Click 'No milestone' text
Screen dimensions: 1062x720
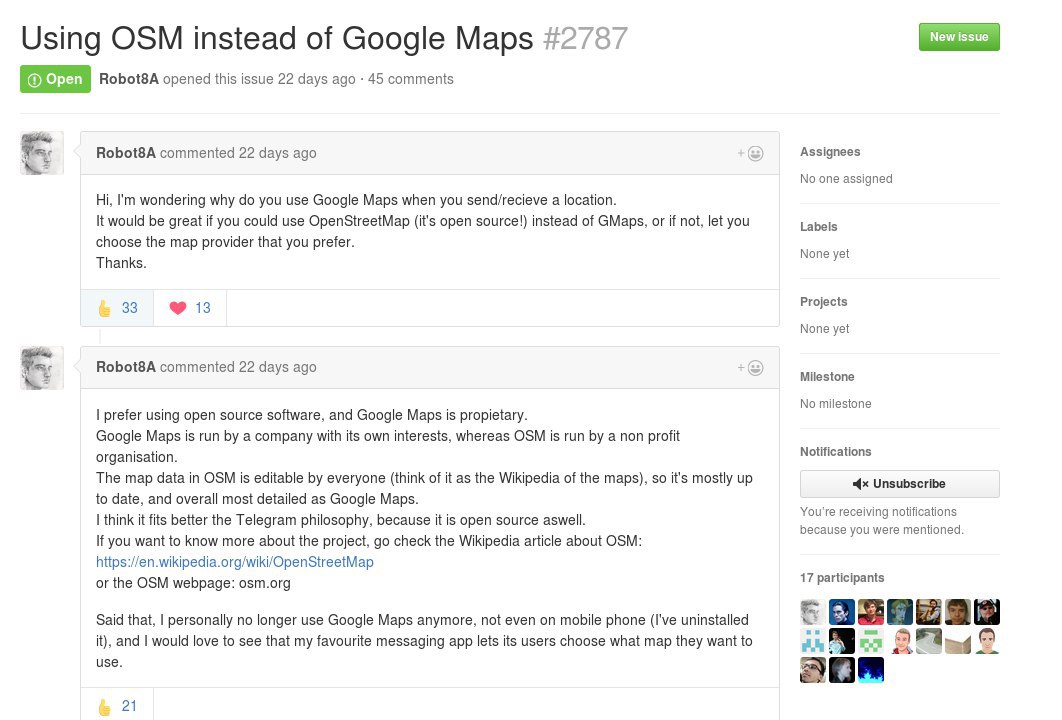[x=835, y=404]
